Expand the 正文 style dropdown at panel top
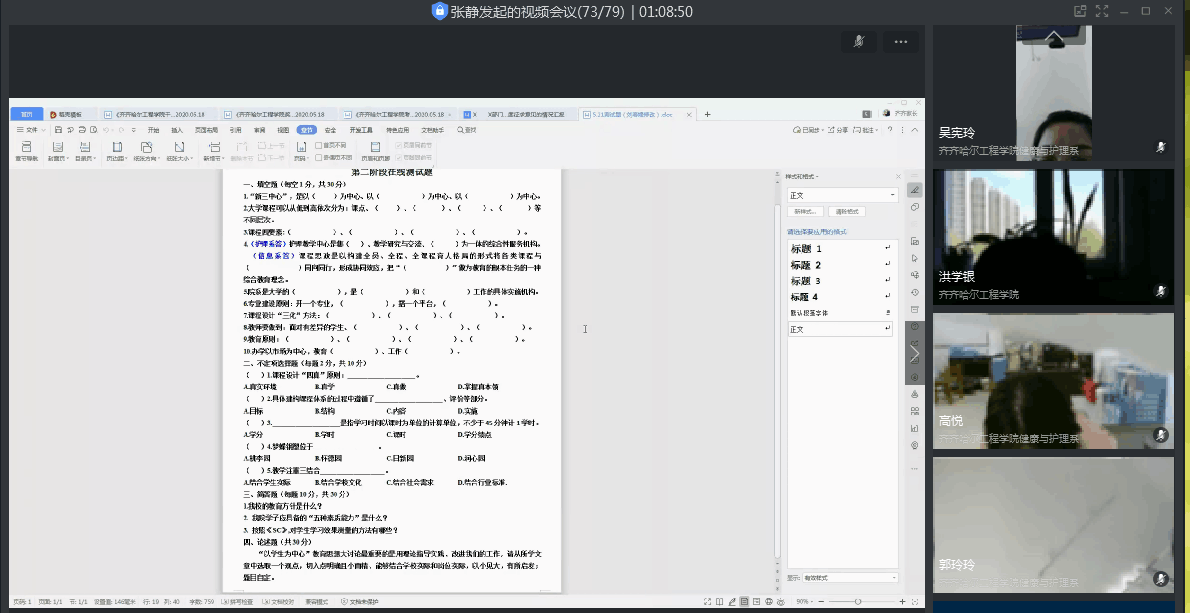The height and width of the screenshot is (613, 1190). coord(892,195)
